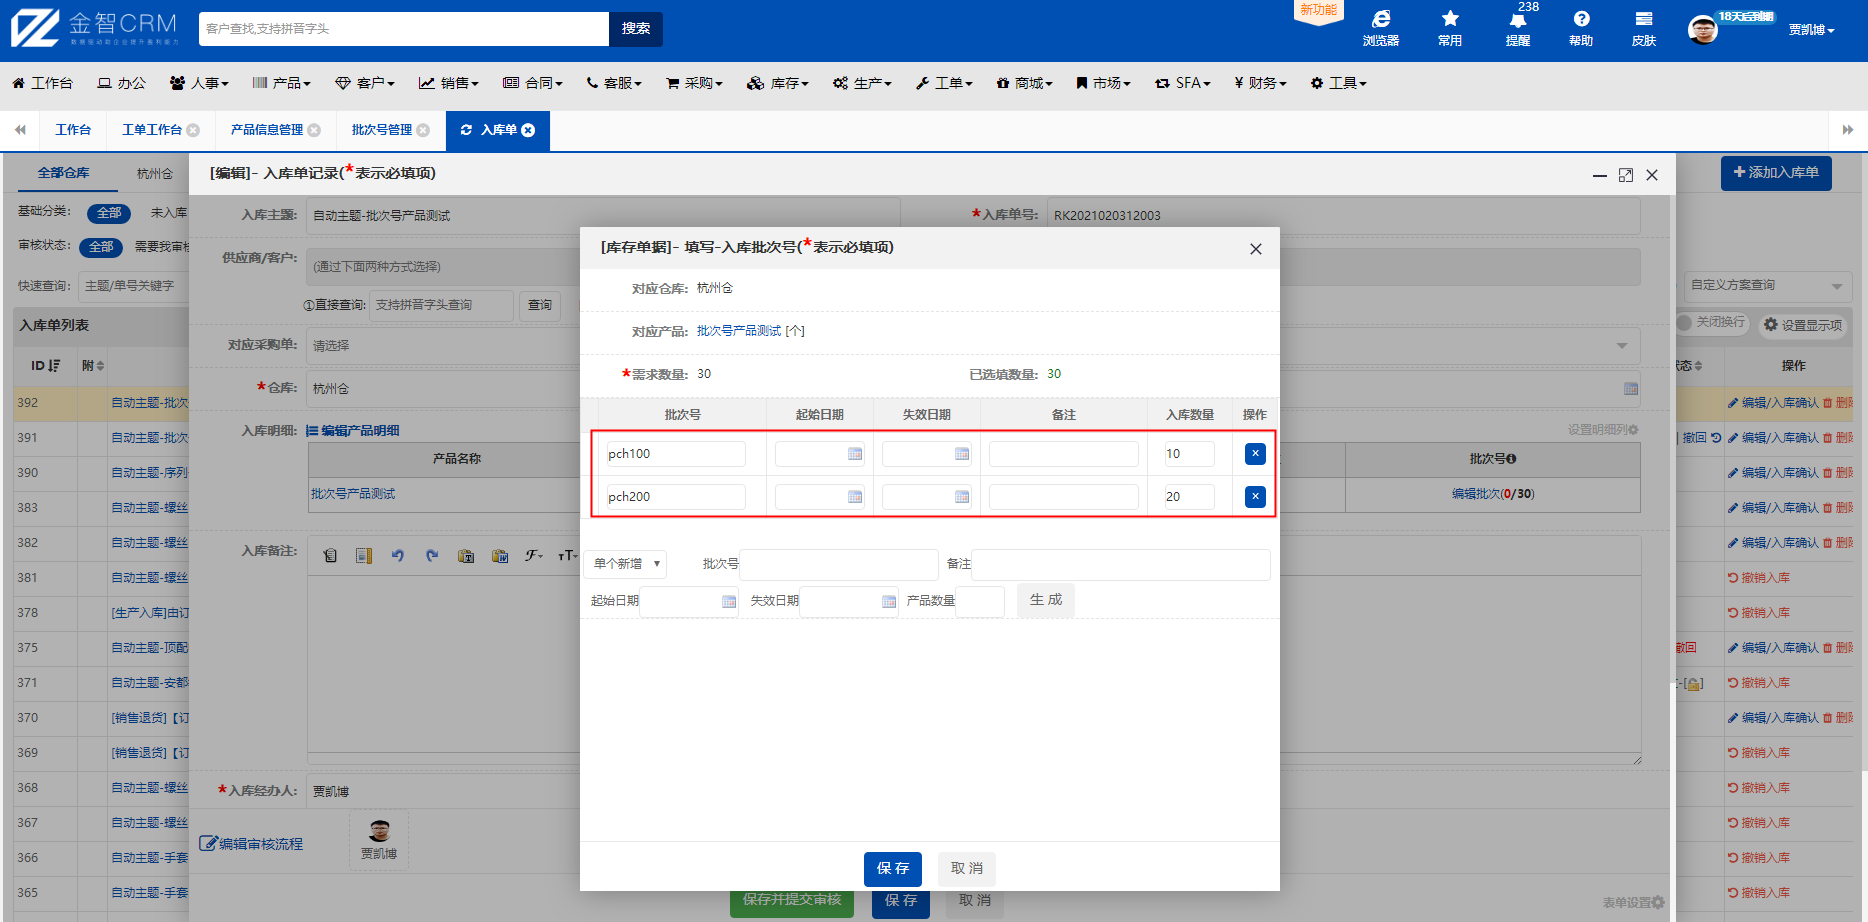
Task: Open the 办公 menu item
Action: click(x=121, y=83)
